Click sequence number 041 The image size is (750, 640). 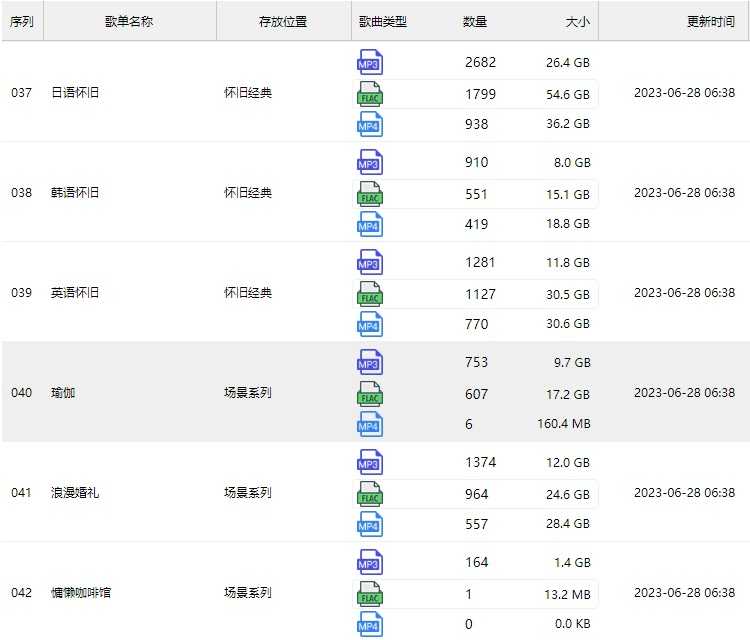click(x=22, y=492)
